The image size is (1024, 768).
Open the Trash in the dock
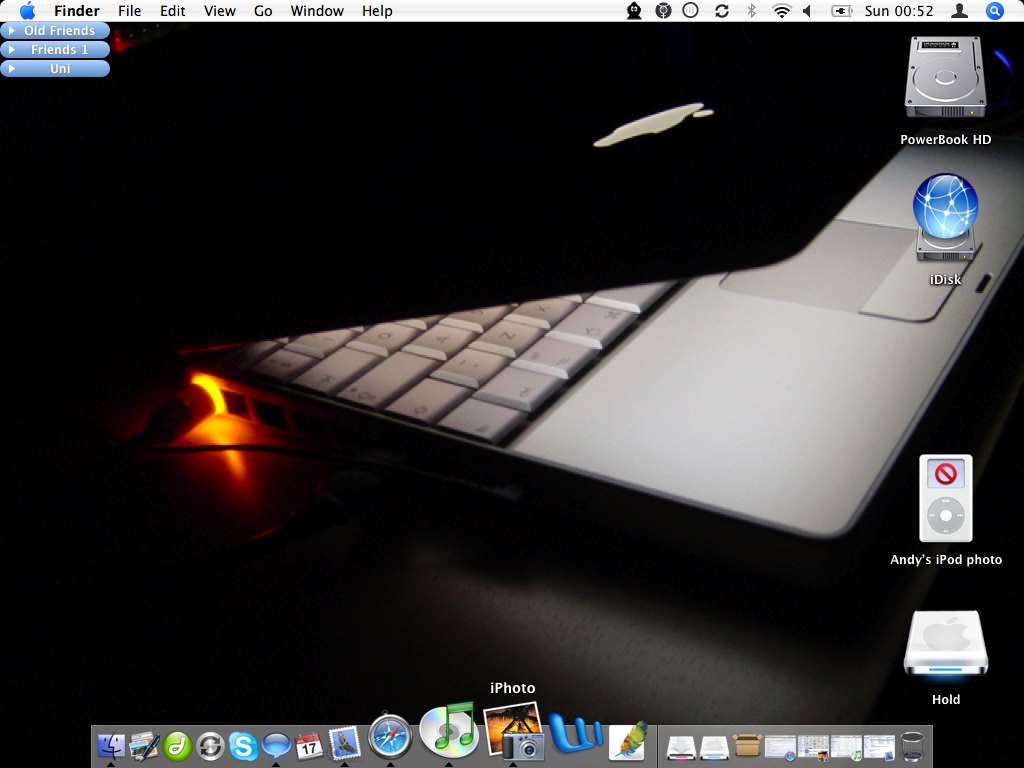[x=912, y=746]
